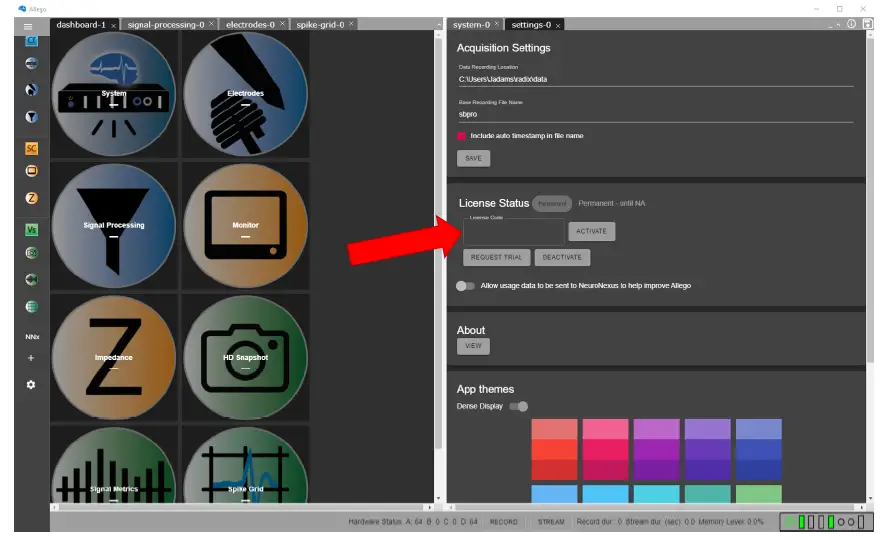
Task: Click the VIEW button under About
Action: tap(473, 346)
